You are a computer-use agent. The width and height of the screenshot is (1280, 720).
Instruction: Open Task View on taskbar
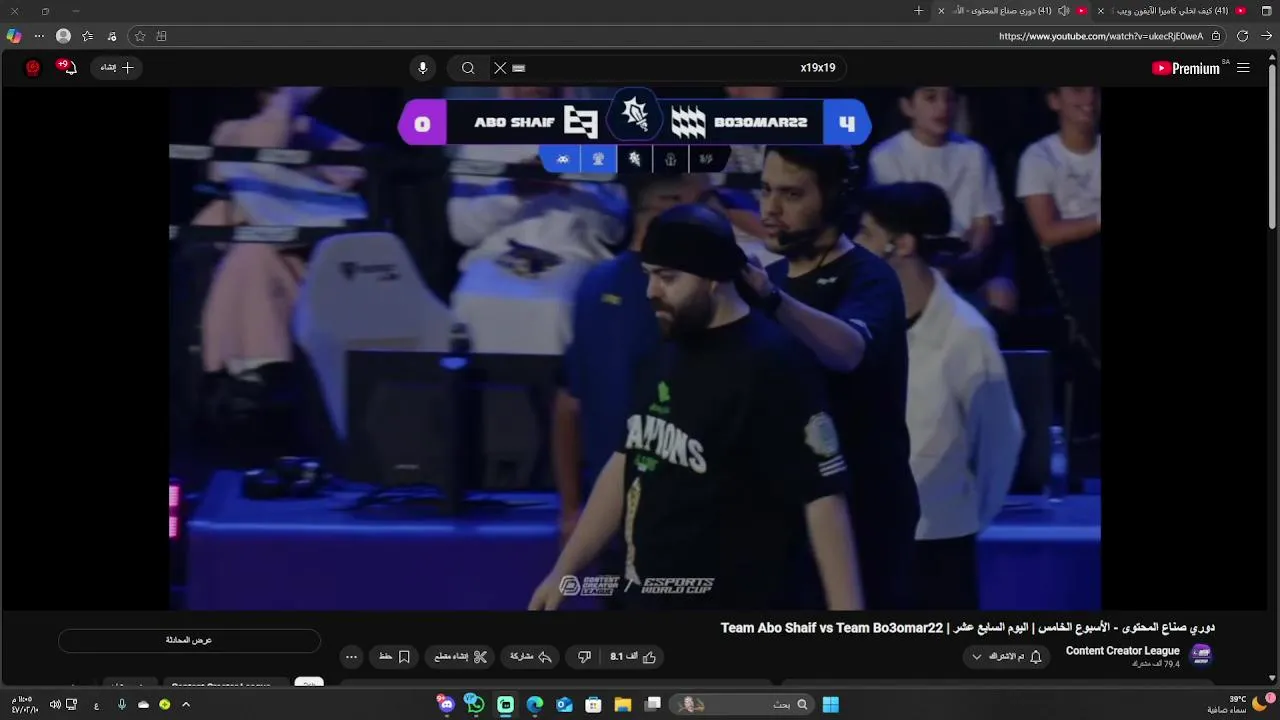tap(653, 705)
